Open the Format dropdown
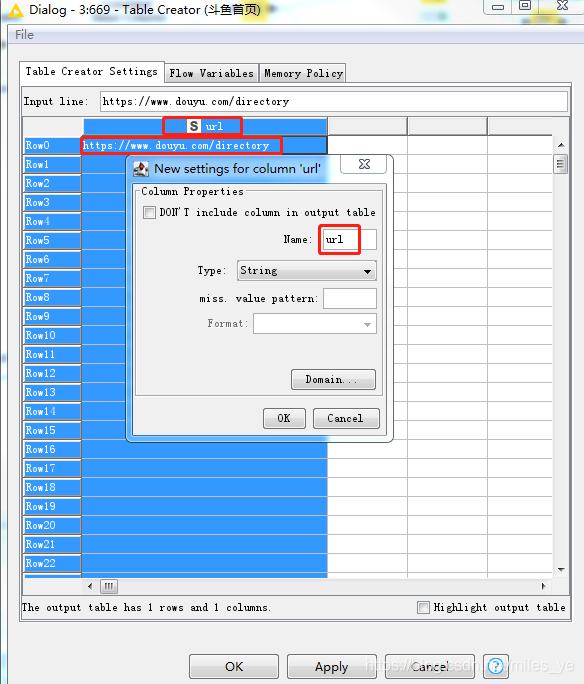This screenshot has width=584, height=684. click(x=315, y=324)
